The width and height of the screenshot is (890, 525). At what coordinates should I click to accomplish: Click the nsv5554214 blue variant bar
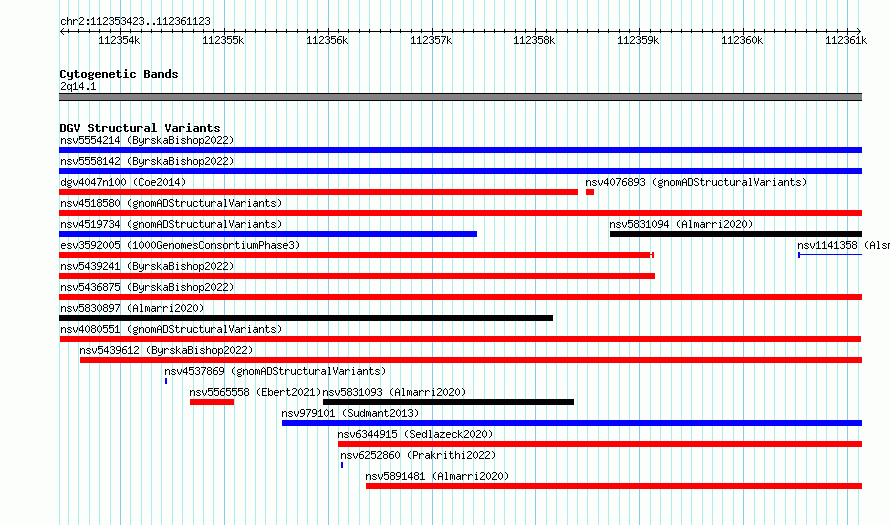[x=460, y=150]
